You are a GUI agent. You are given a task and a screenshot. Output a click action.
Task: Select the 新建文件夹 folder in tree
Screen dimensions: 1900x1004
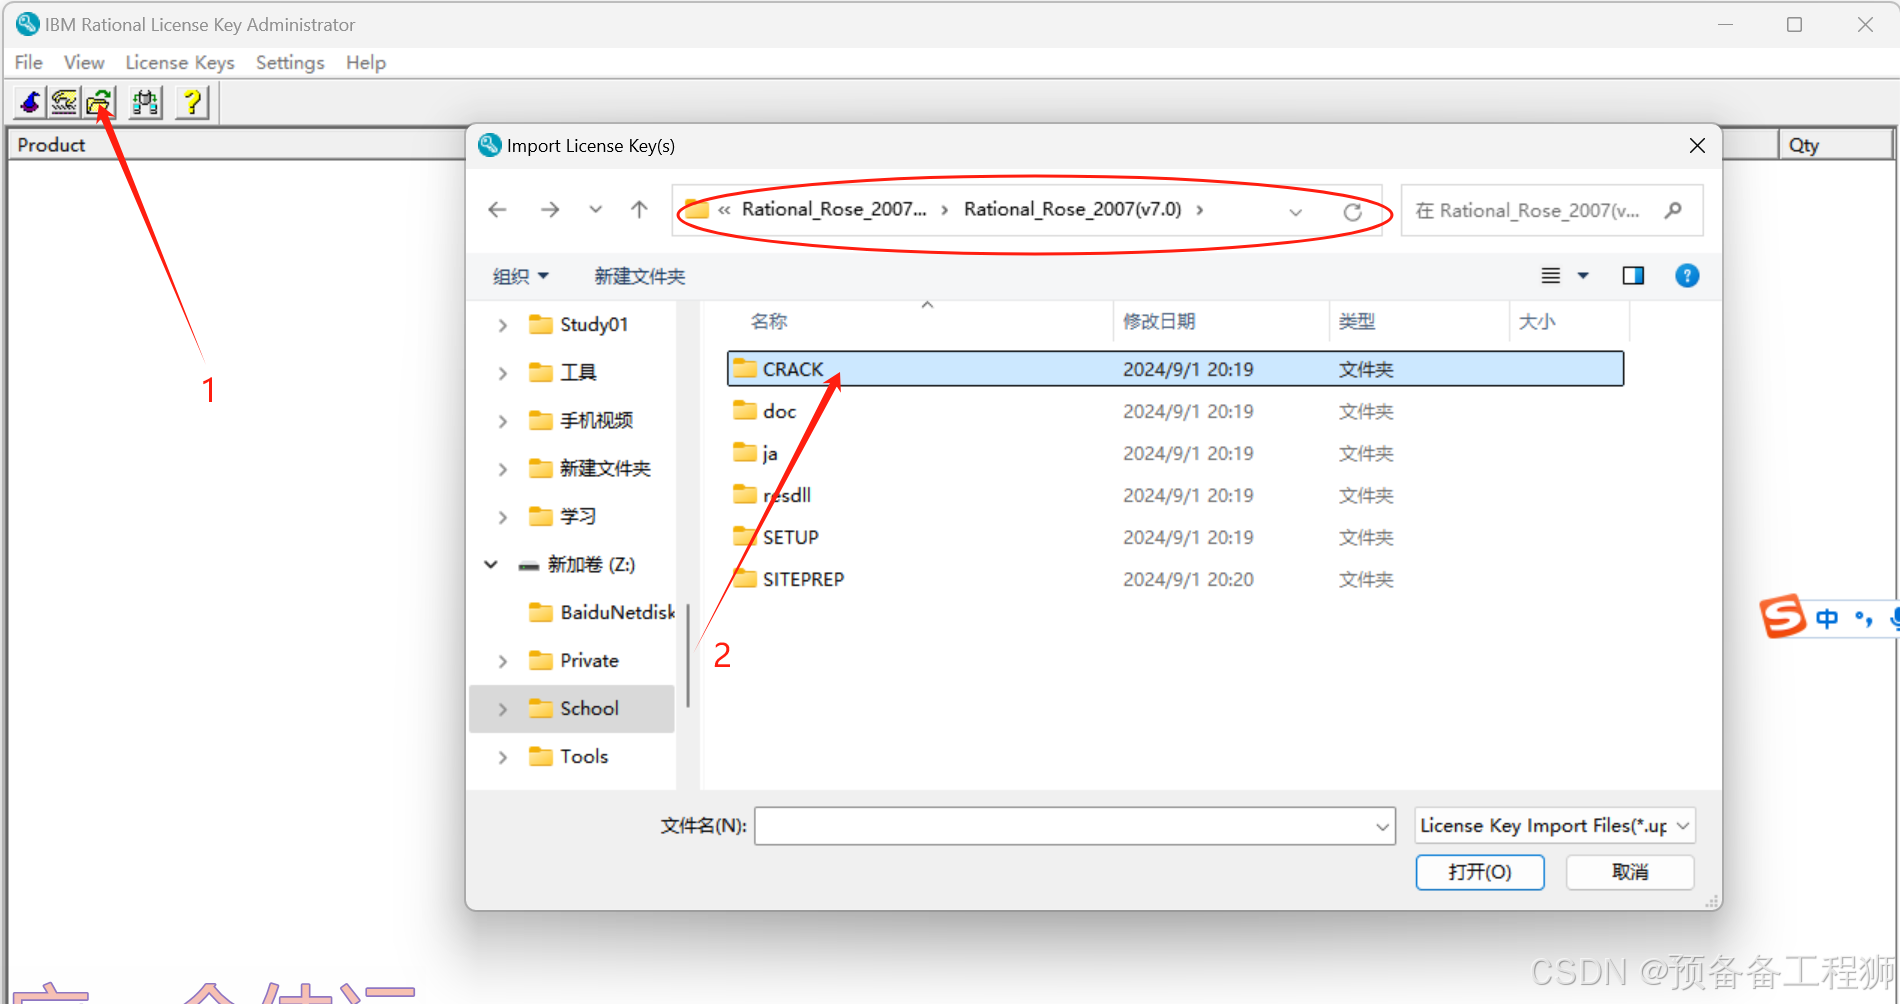[x=590, y=468]
